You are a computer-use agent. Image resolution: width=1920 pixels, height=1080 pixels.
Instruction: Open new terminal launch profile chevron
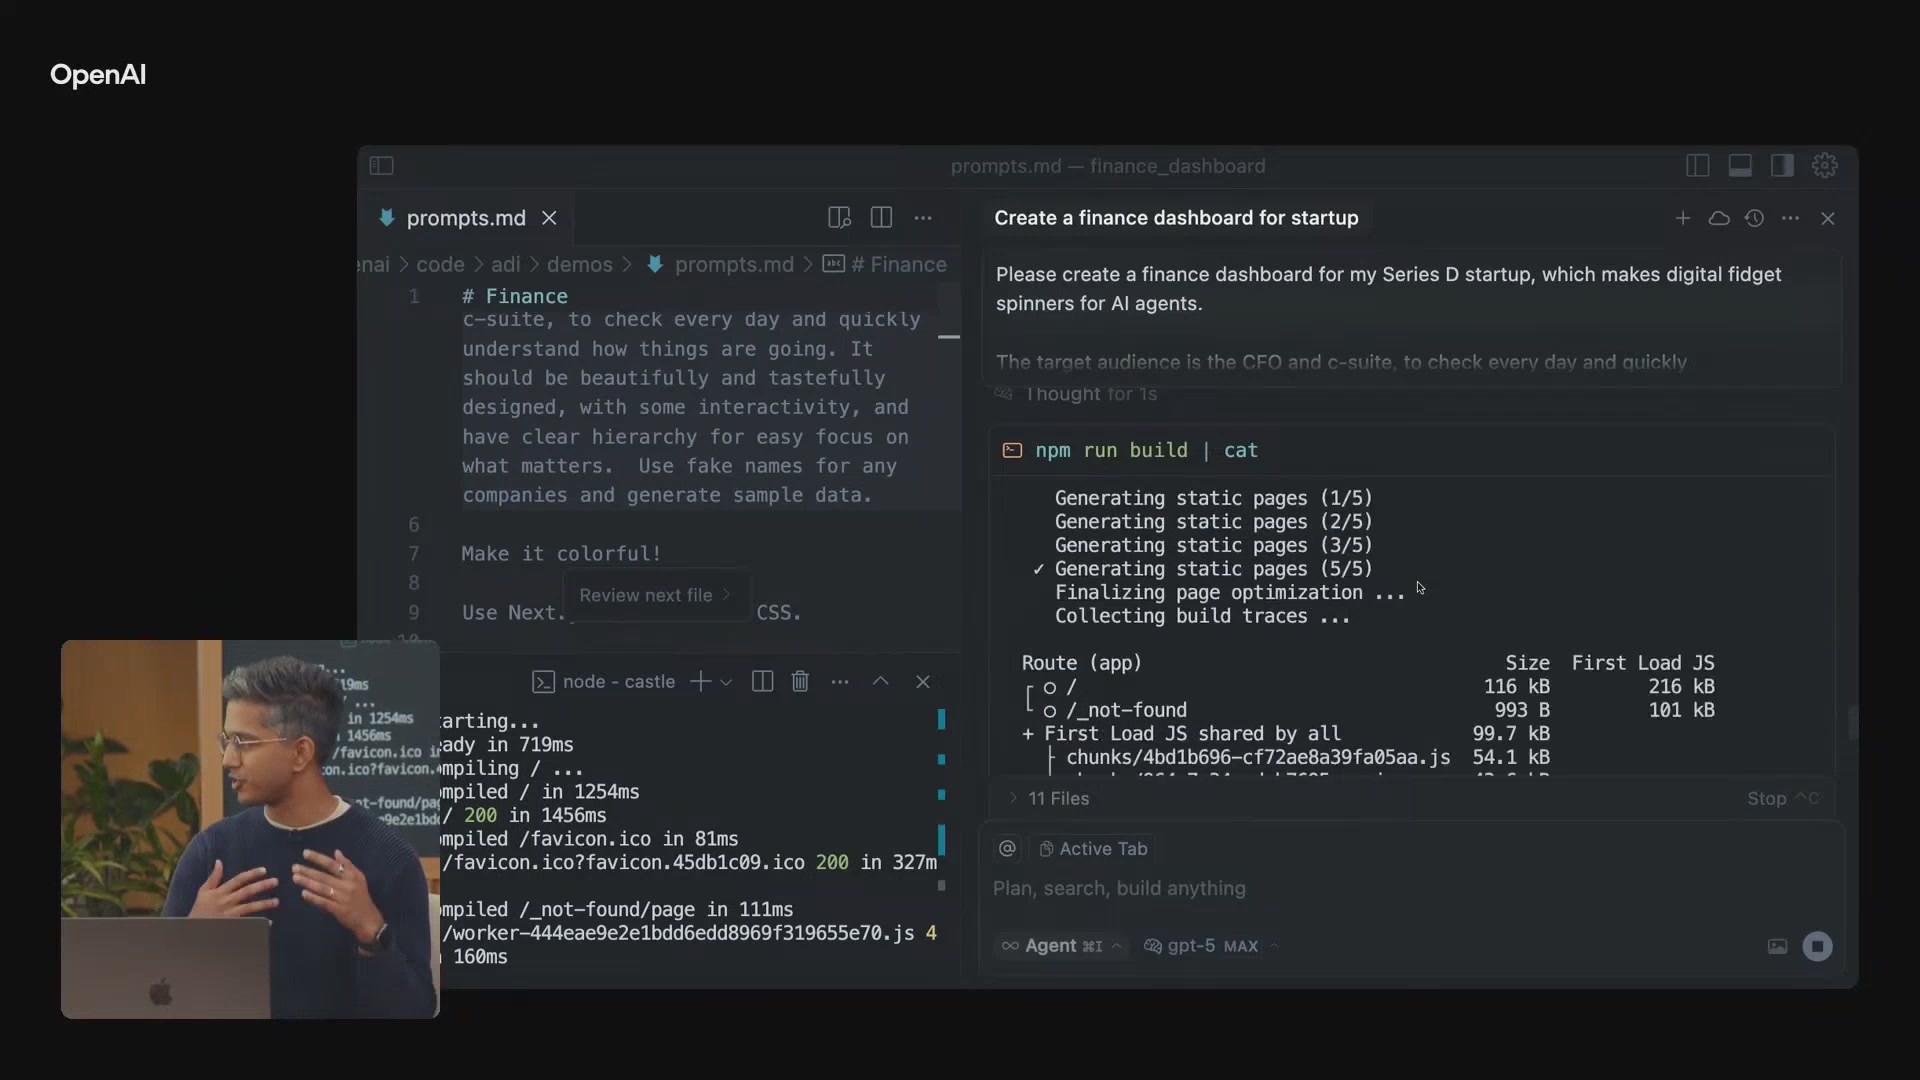click(x=726, y=682)
